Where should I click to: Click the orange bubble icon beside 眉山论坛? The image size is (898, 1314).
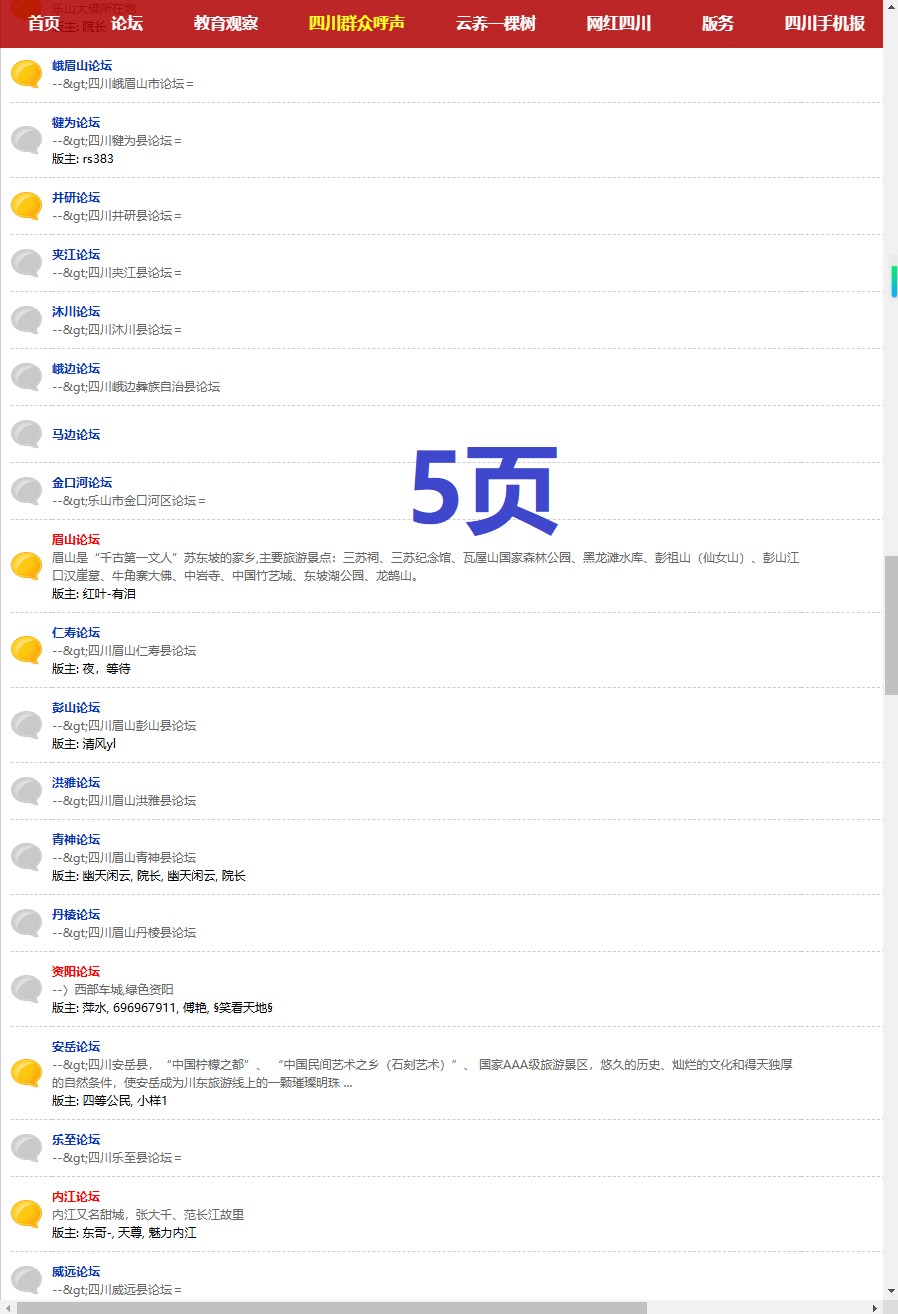(26, 566)
